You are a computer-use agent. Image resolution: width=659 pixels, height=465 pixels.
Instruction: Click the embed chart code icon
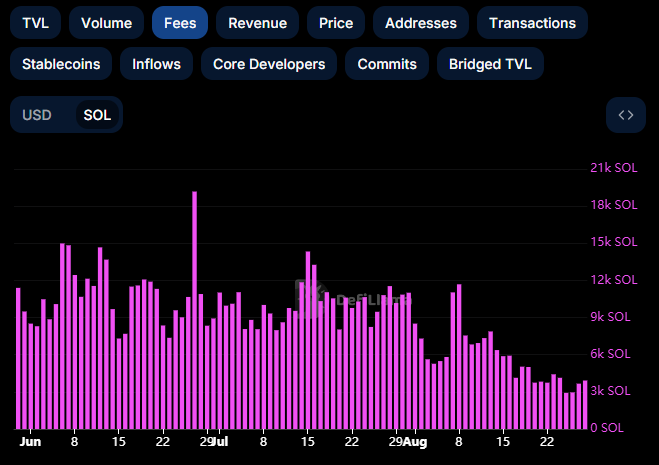[x=625, y=115]
